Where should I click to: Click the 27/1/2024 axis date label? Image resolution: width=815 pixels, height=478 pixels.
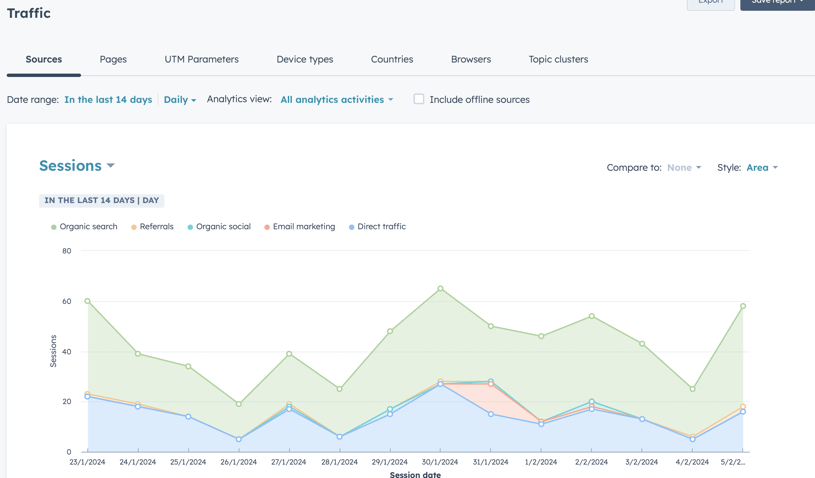288,462
